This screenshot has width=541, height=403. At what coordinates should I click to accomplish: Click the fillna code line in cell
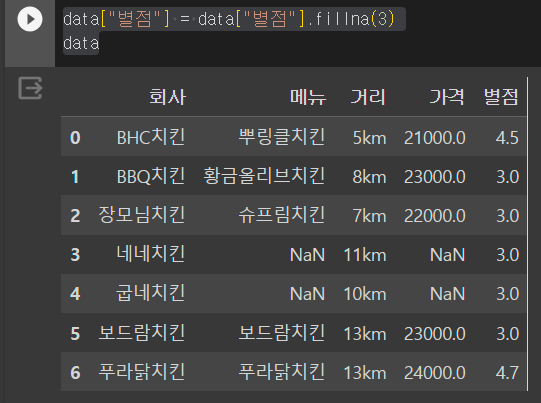228,19
